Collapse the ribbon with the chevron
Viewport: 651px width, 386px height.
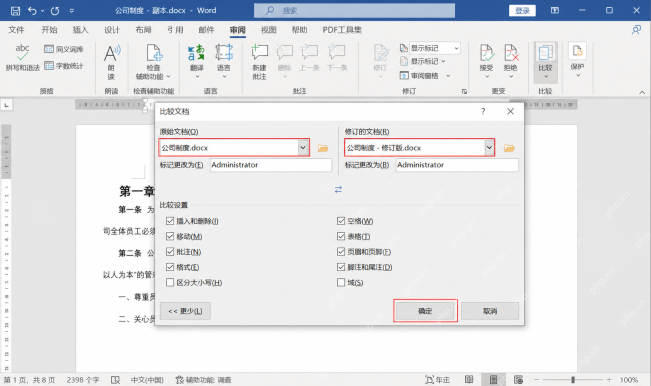(642, 92)
